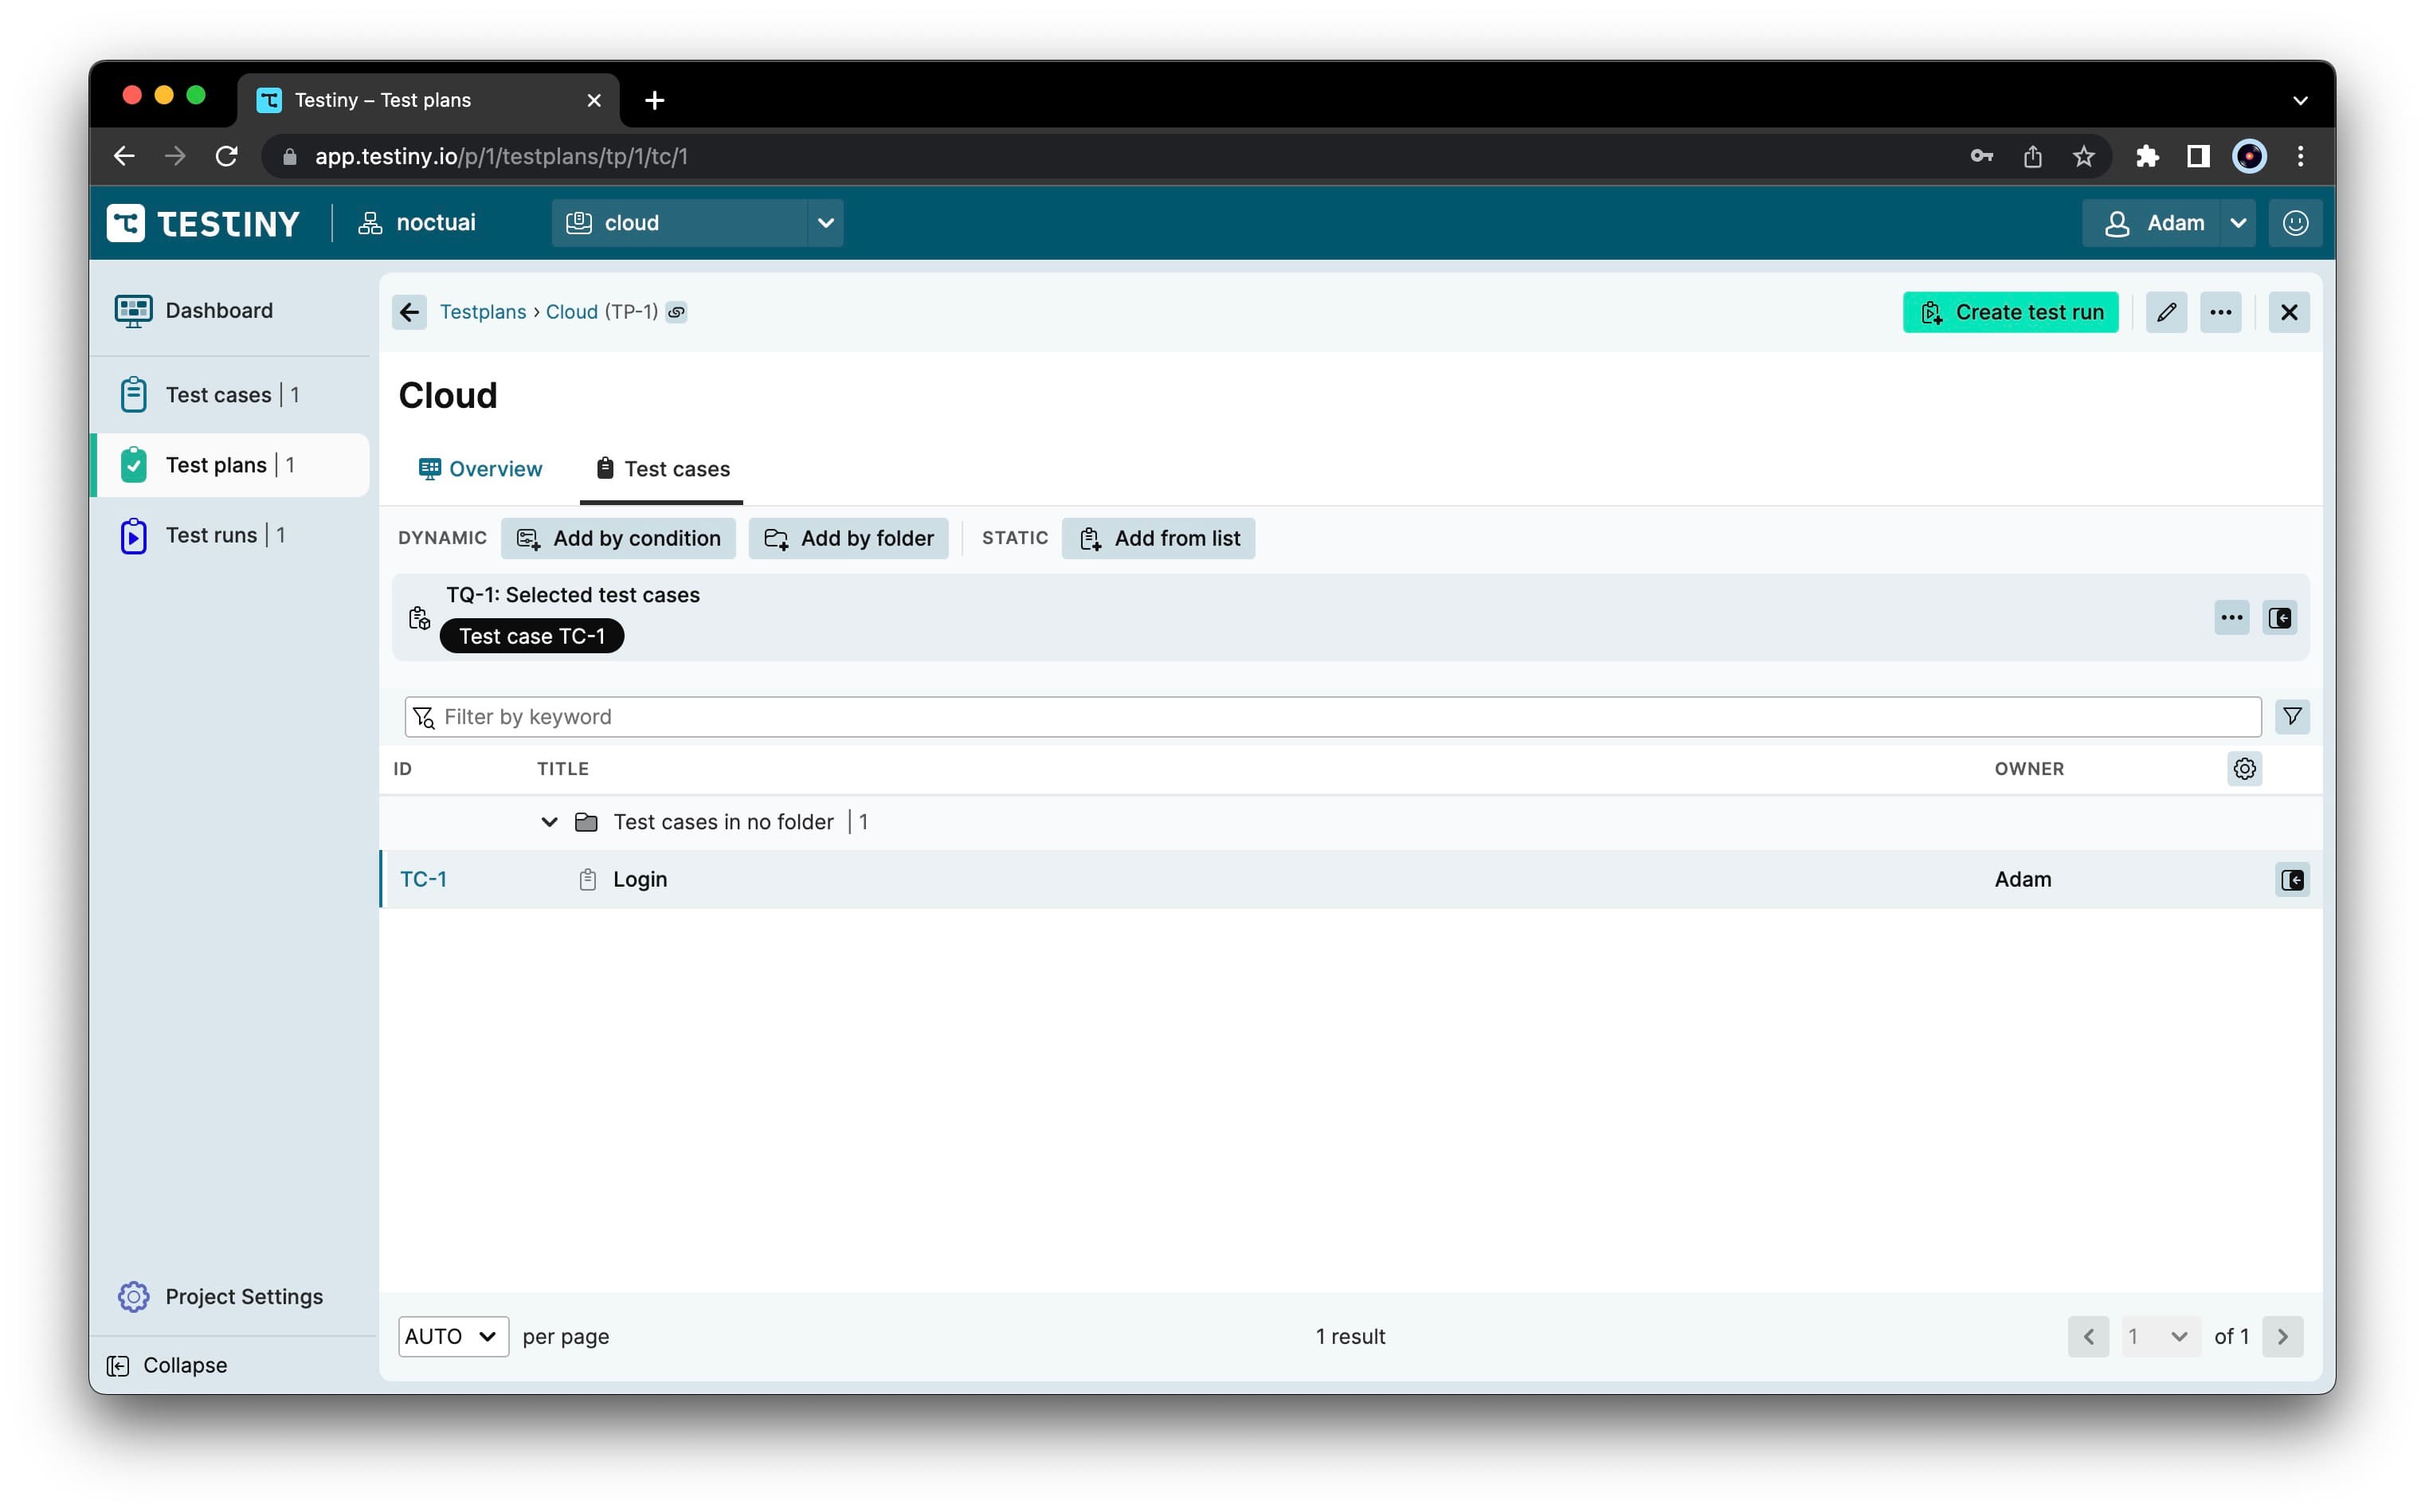Switch to the Overview tab
The image size is (2425, 1512).
481,469
